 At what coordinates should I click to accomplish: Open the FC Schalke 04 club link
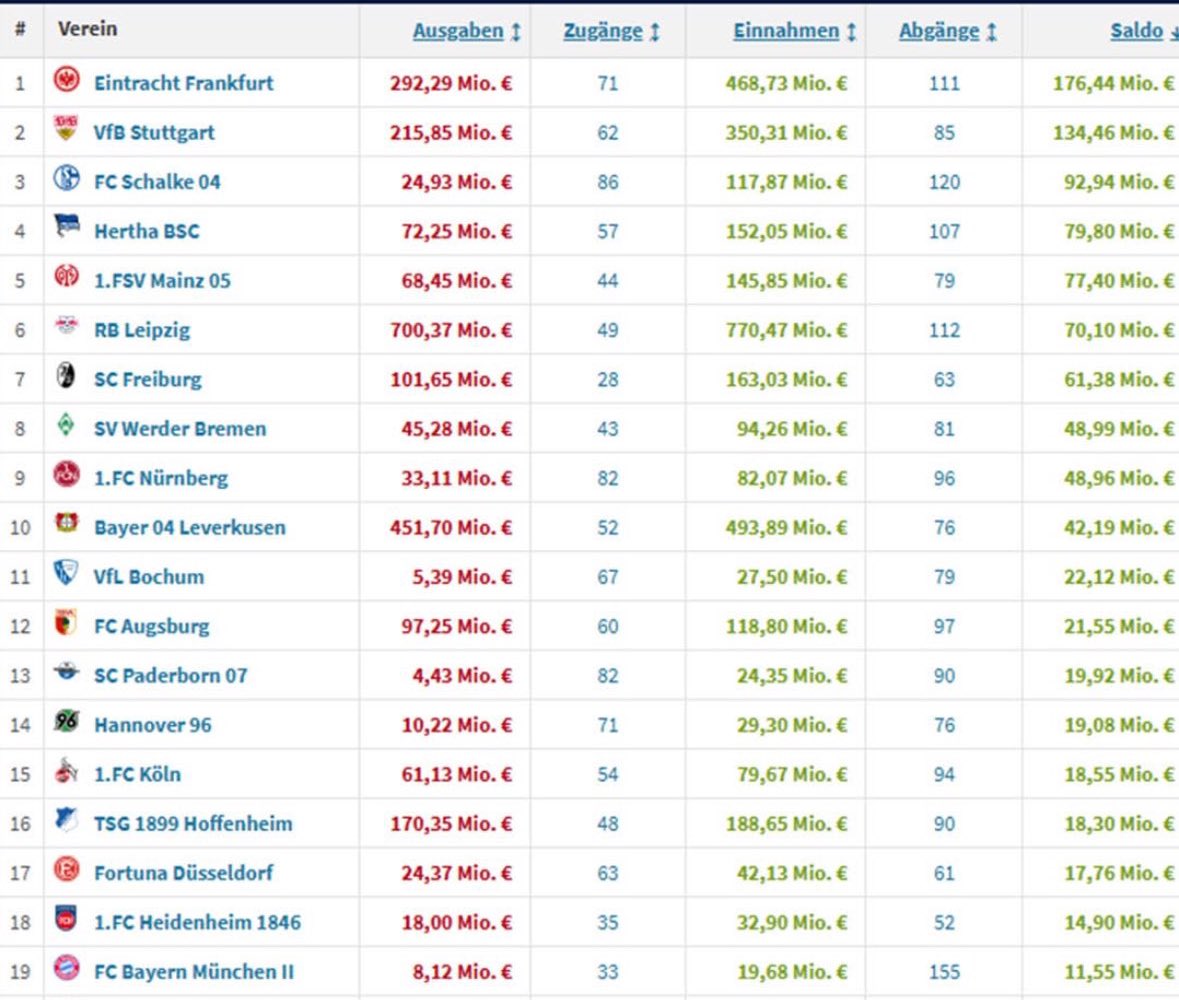(x=157, y=182)
